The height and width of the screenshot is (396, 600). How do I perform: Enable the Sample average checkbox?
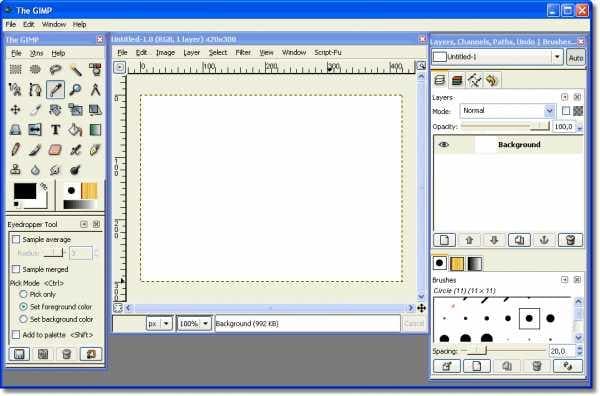coord(16,240)
